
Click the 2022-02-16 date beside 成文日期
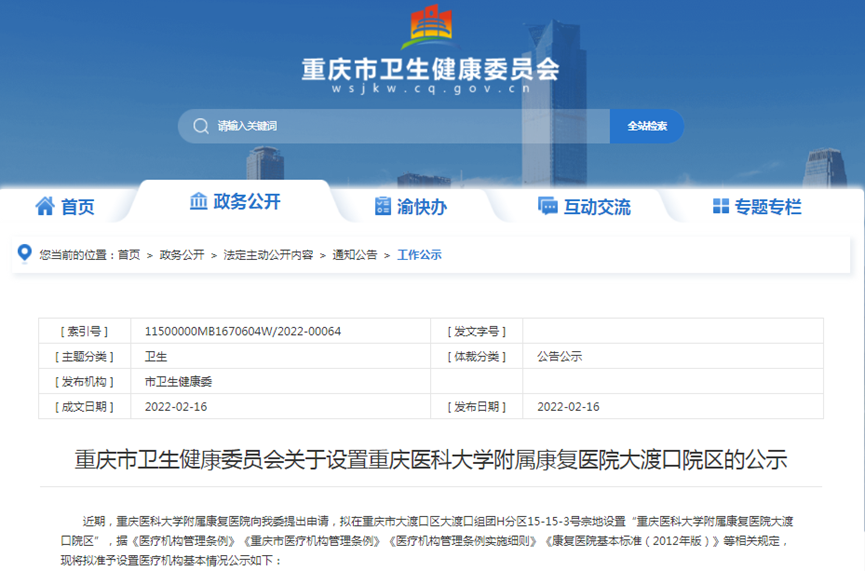(x=176, y=407)
